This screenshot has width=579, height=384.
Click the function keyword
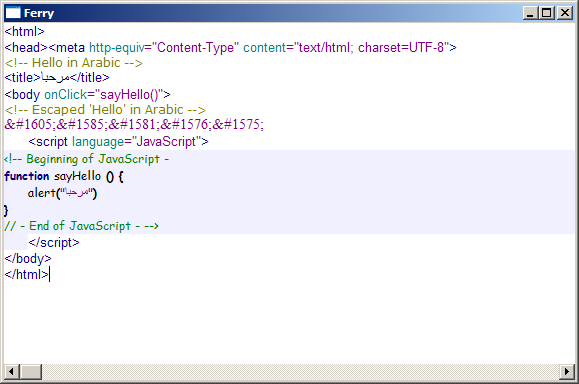(27, 176)
